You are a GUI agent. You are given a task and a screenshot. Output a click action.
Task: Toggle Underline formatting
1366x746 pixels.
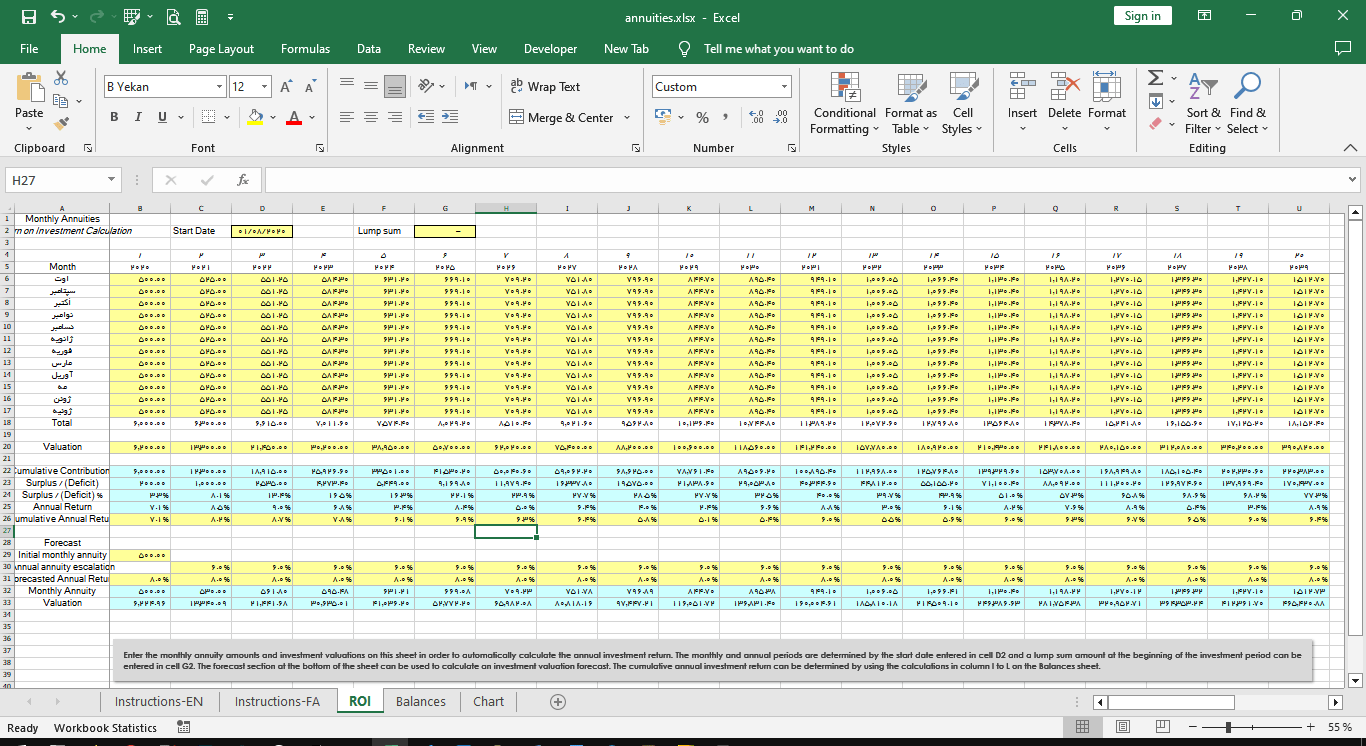pos(163,117)
